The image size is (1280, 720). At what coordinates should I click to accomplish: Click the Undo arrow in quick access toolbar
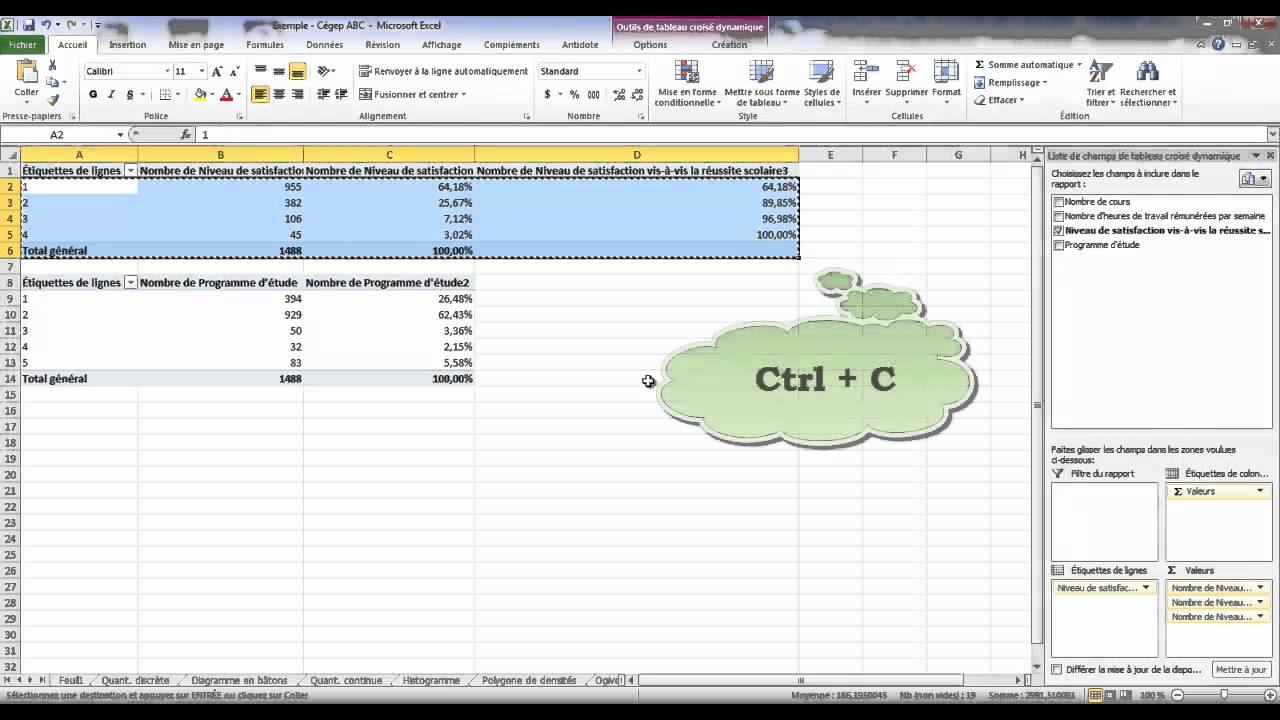click(x=46, y=25)
